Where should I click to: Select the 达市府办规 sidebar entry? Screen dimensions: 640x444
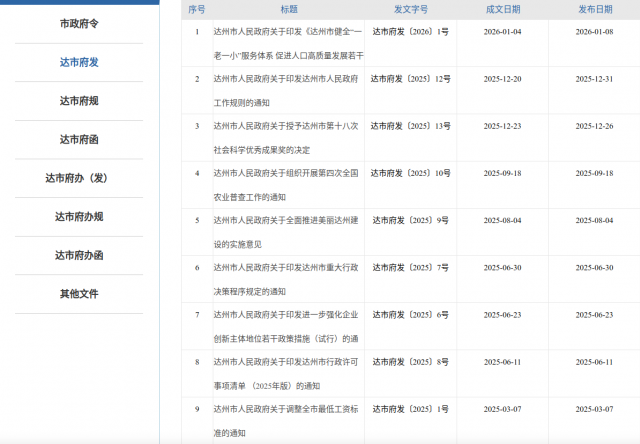79,216
